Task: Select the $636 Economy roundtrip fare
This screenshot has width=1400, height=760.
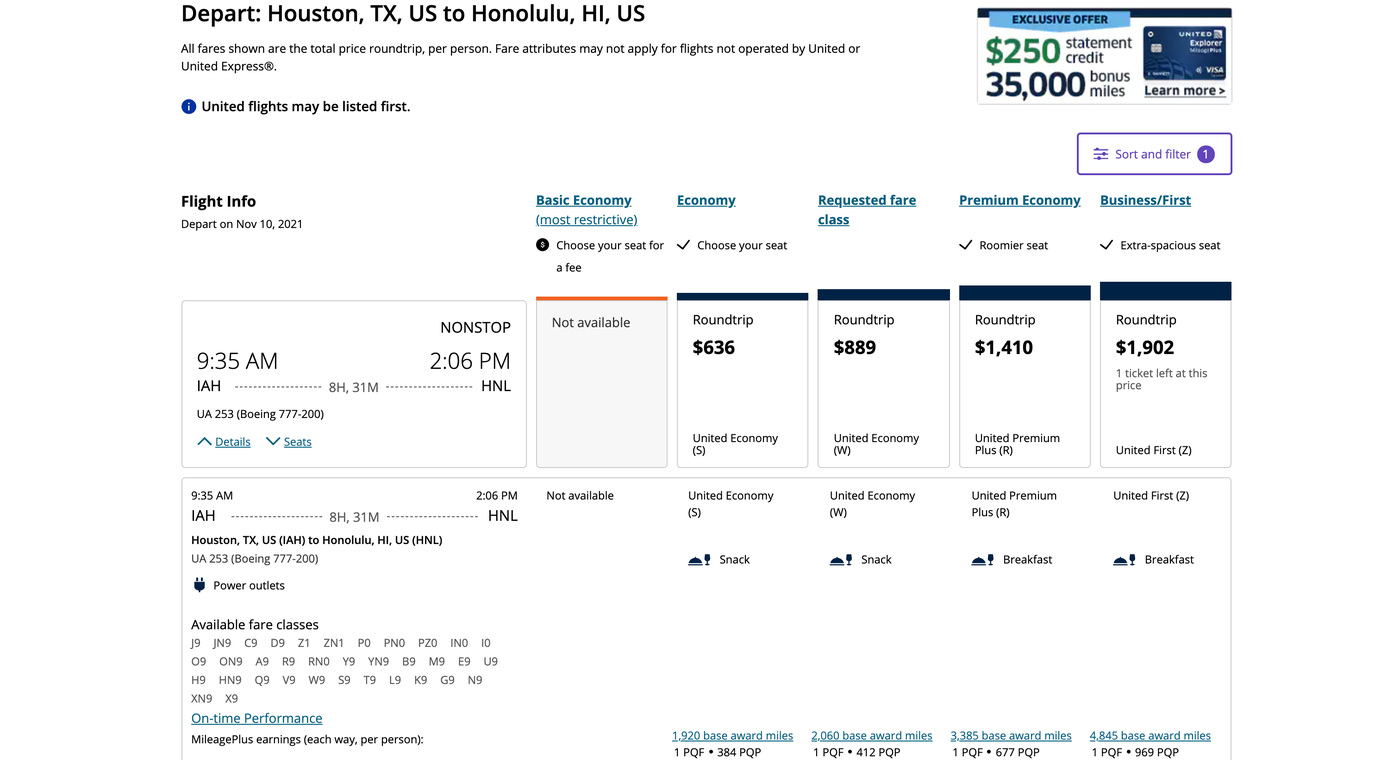Action: point(742,380)
